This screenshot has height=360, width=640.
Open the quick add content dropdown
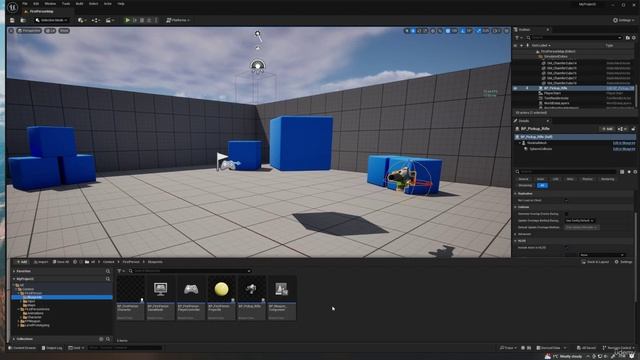coord(82,20)
